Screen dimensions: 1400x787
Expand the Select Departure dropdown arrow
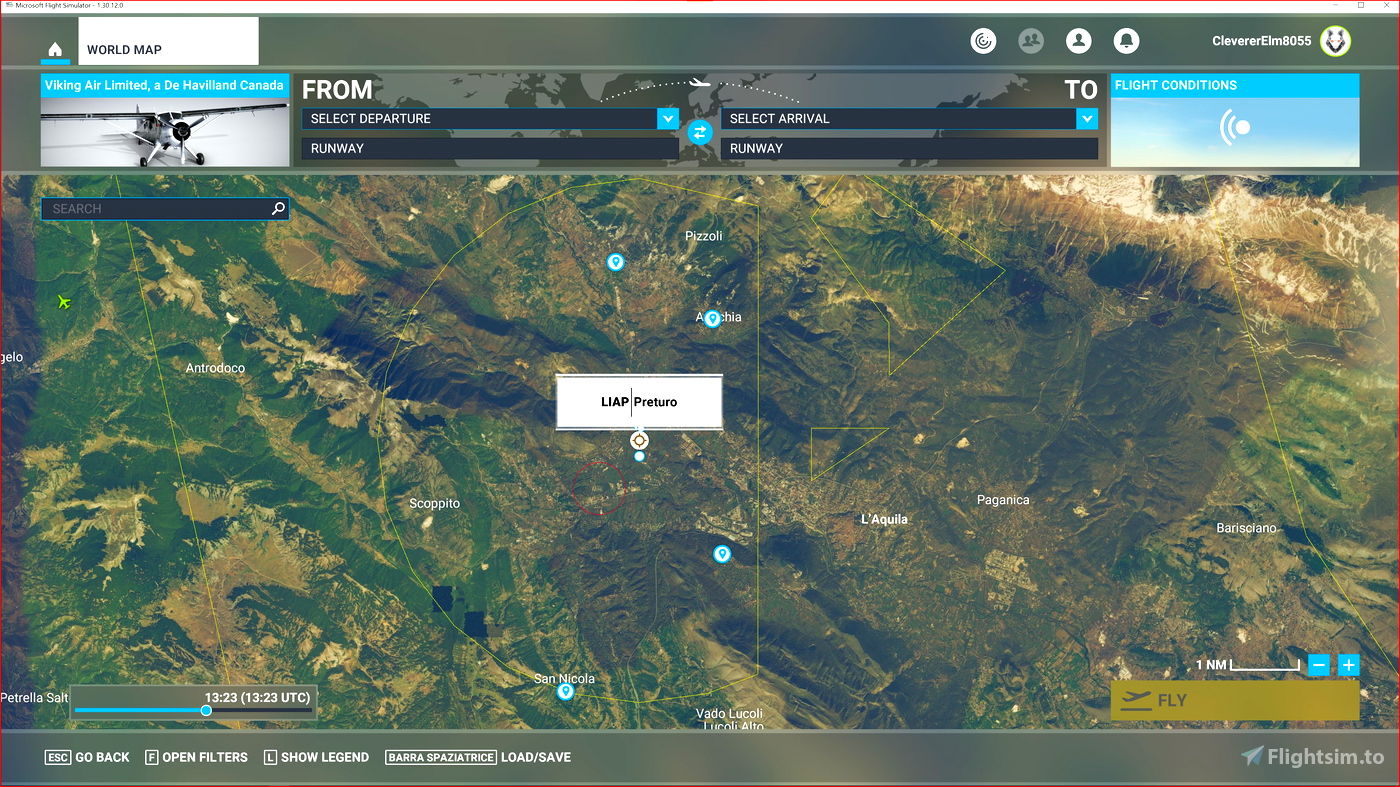(668, 119)
